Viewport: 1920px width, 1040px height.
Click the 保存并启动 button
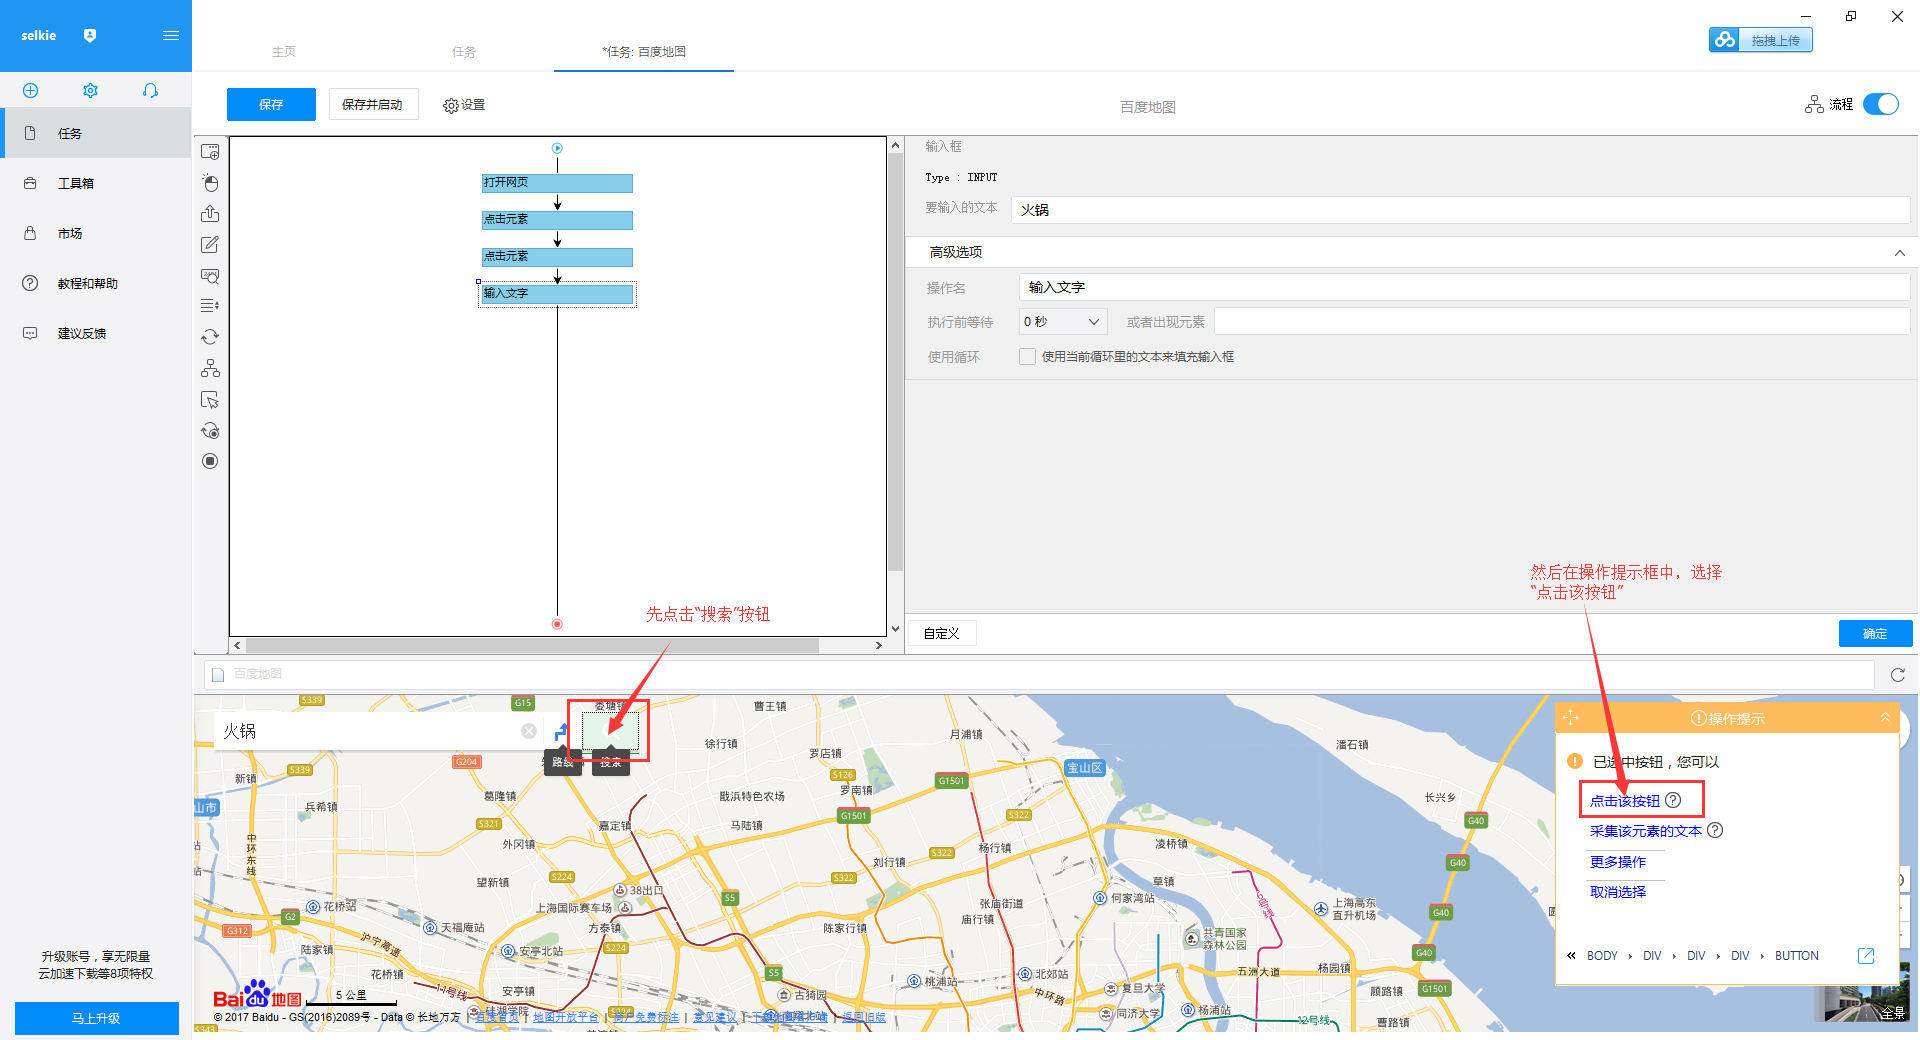pos(373,104)
